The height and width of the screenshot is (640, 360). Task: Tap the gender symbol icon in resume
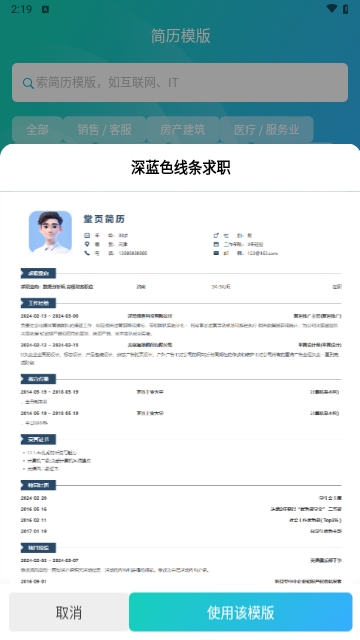pos(216,235)
